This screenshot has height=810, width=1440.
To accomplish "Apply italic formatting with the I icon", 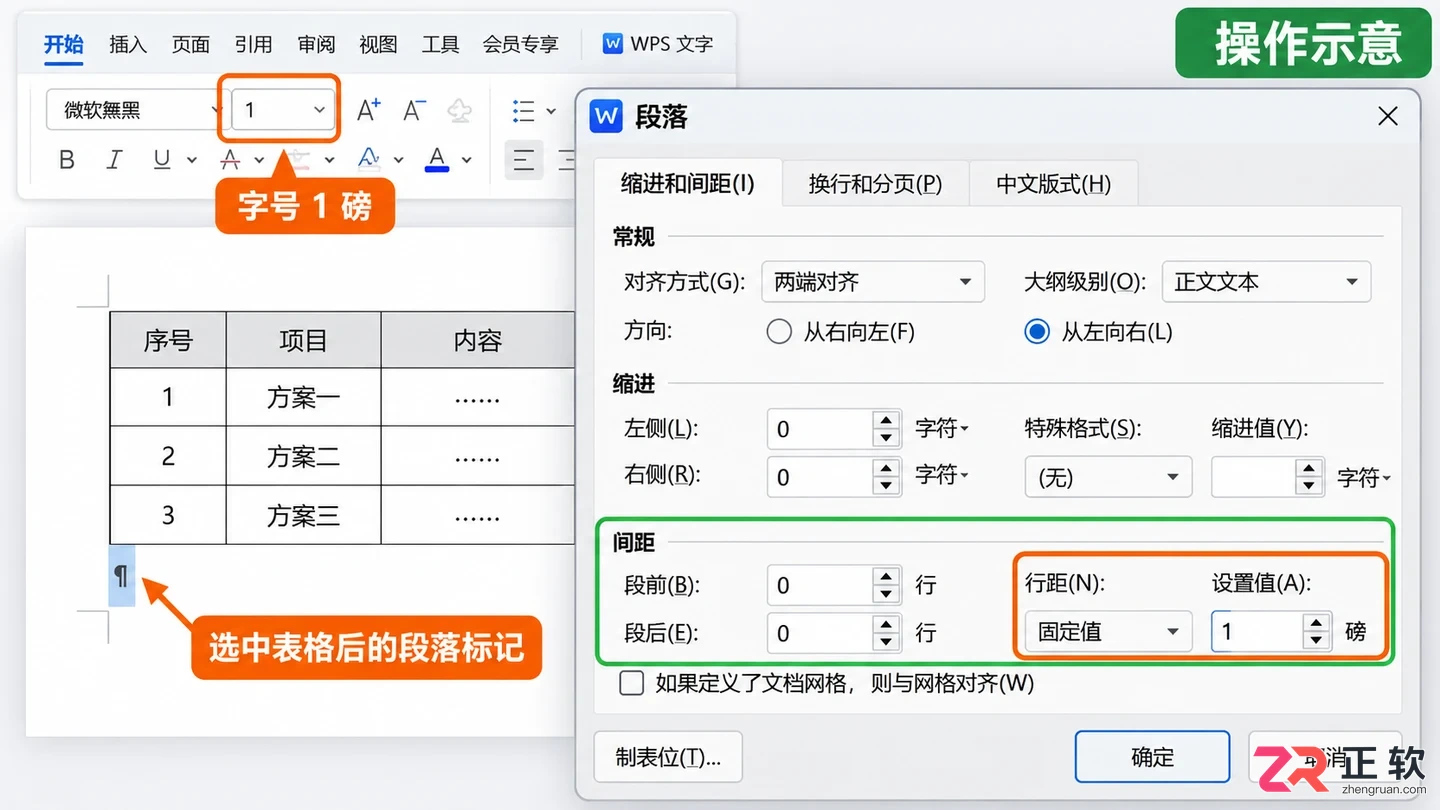I will [114, 160].
